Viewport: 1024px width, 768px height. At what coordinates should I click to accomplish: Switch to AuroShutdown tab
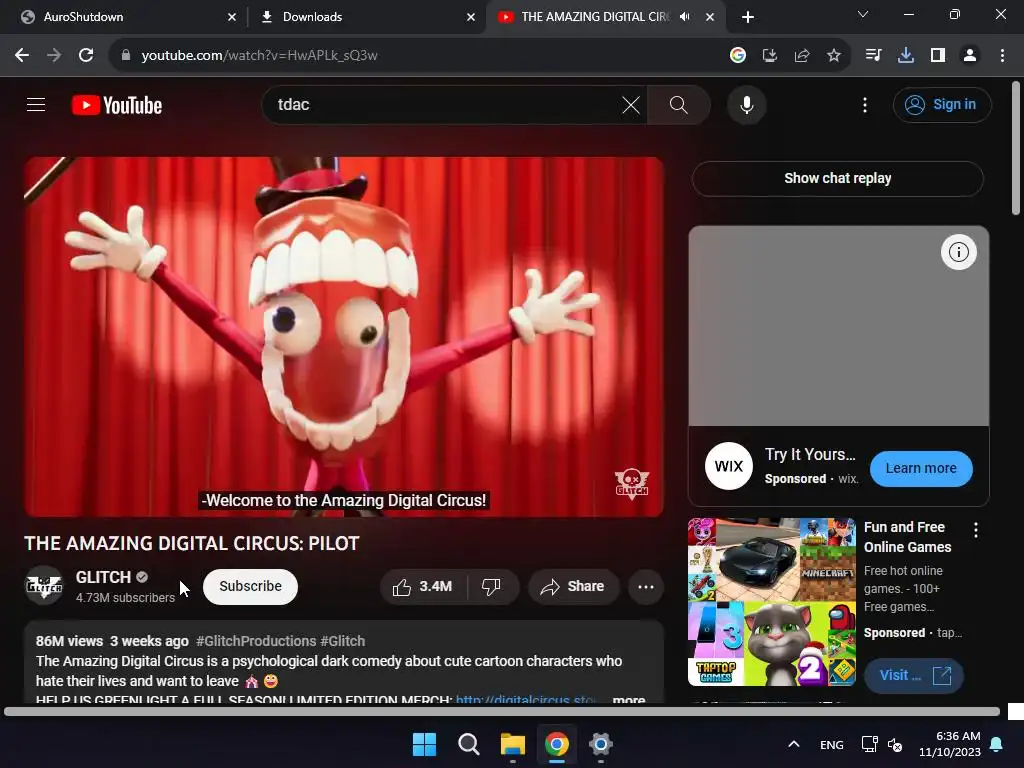(x=122, y=17)
